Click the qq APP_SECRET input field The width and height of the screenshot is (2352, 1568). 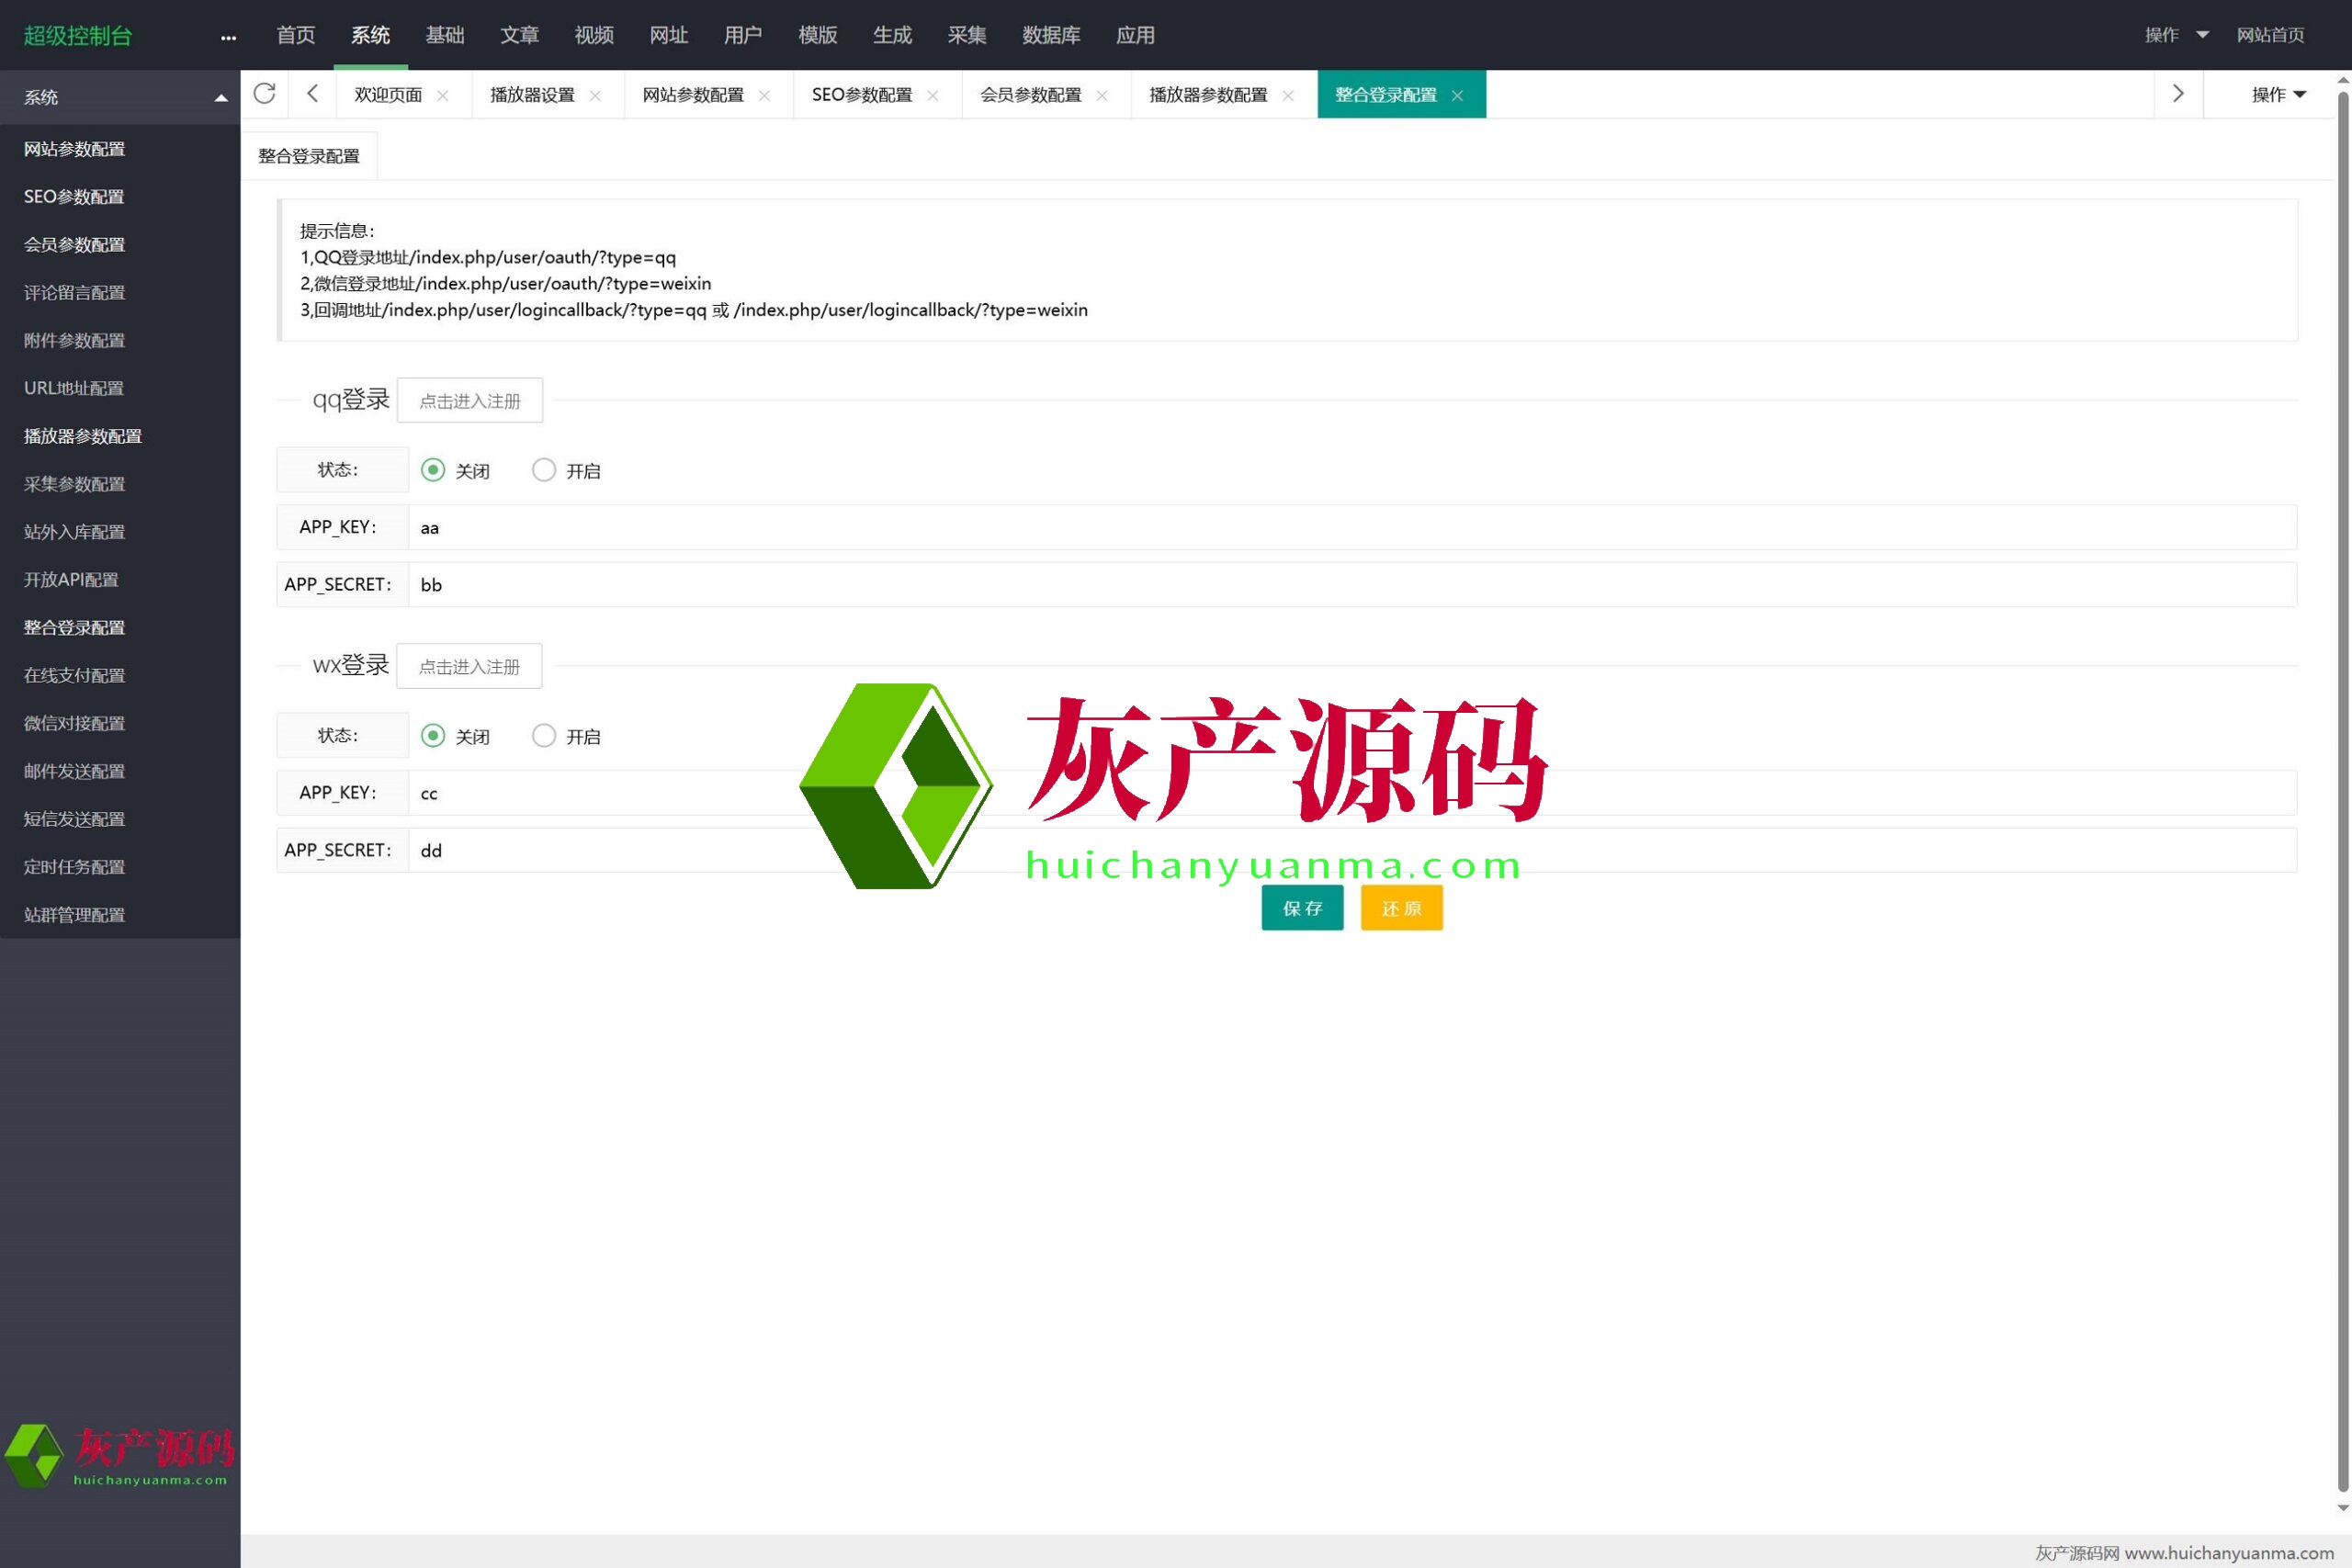pyautogui.click(x=1350, y=585)
